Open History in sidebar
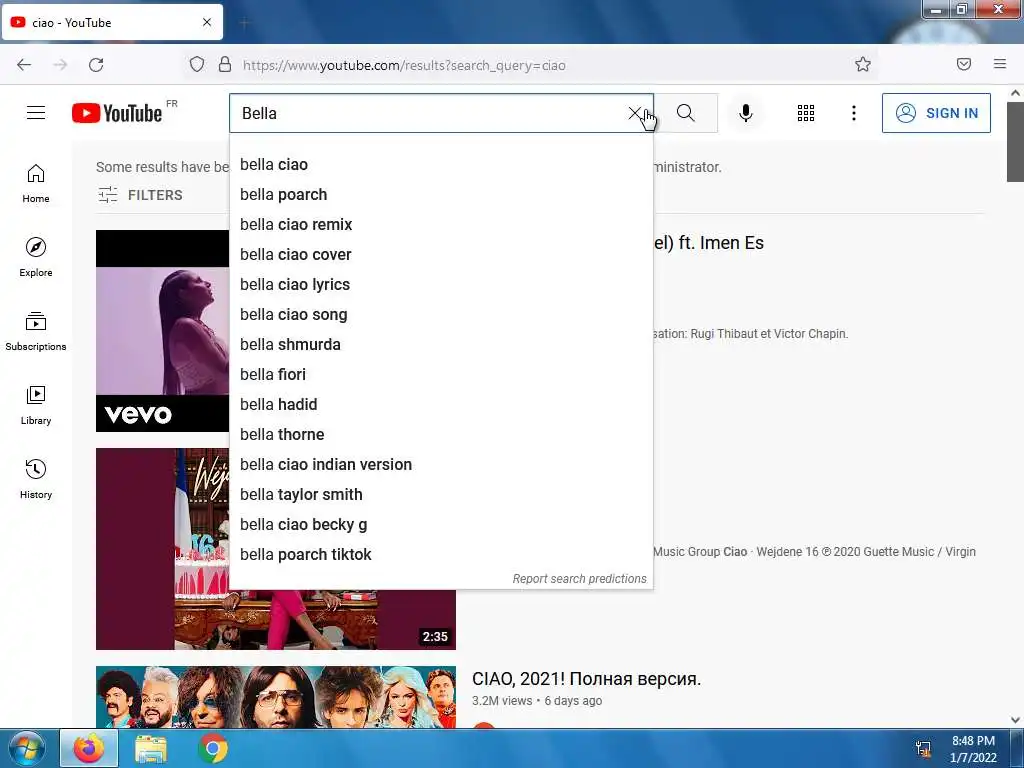 pyautogui.click(x=36, y=479)
